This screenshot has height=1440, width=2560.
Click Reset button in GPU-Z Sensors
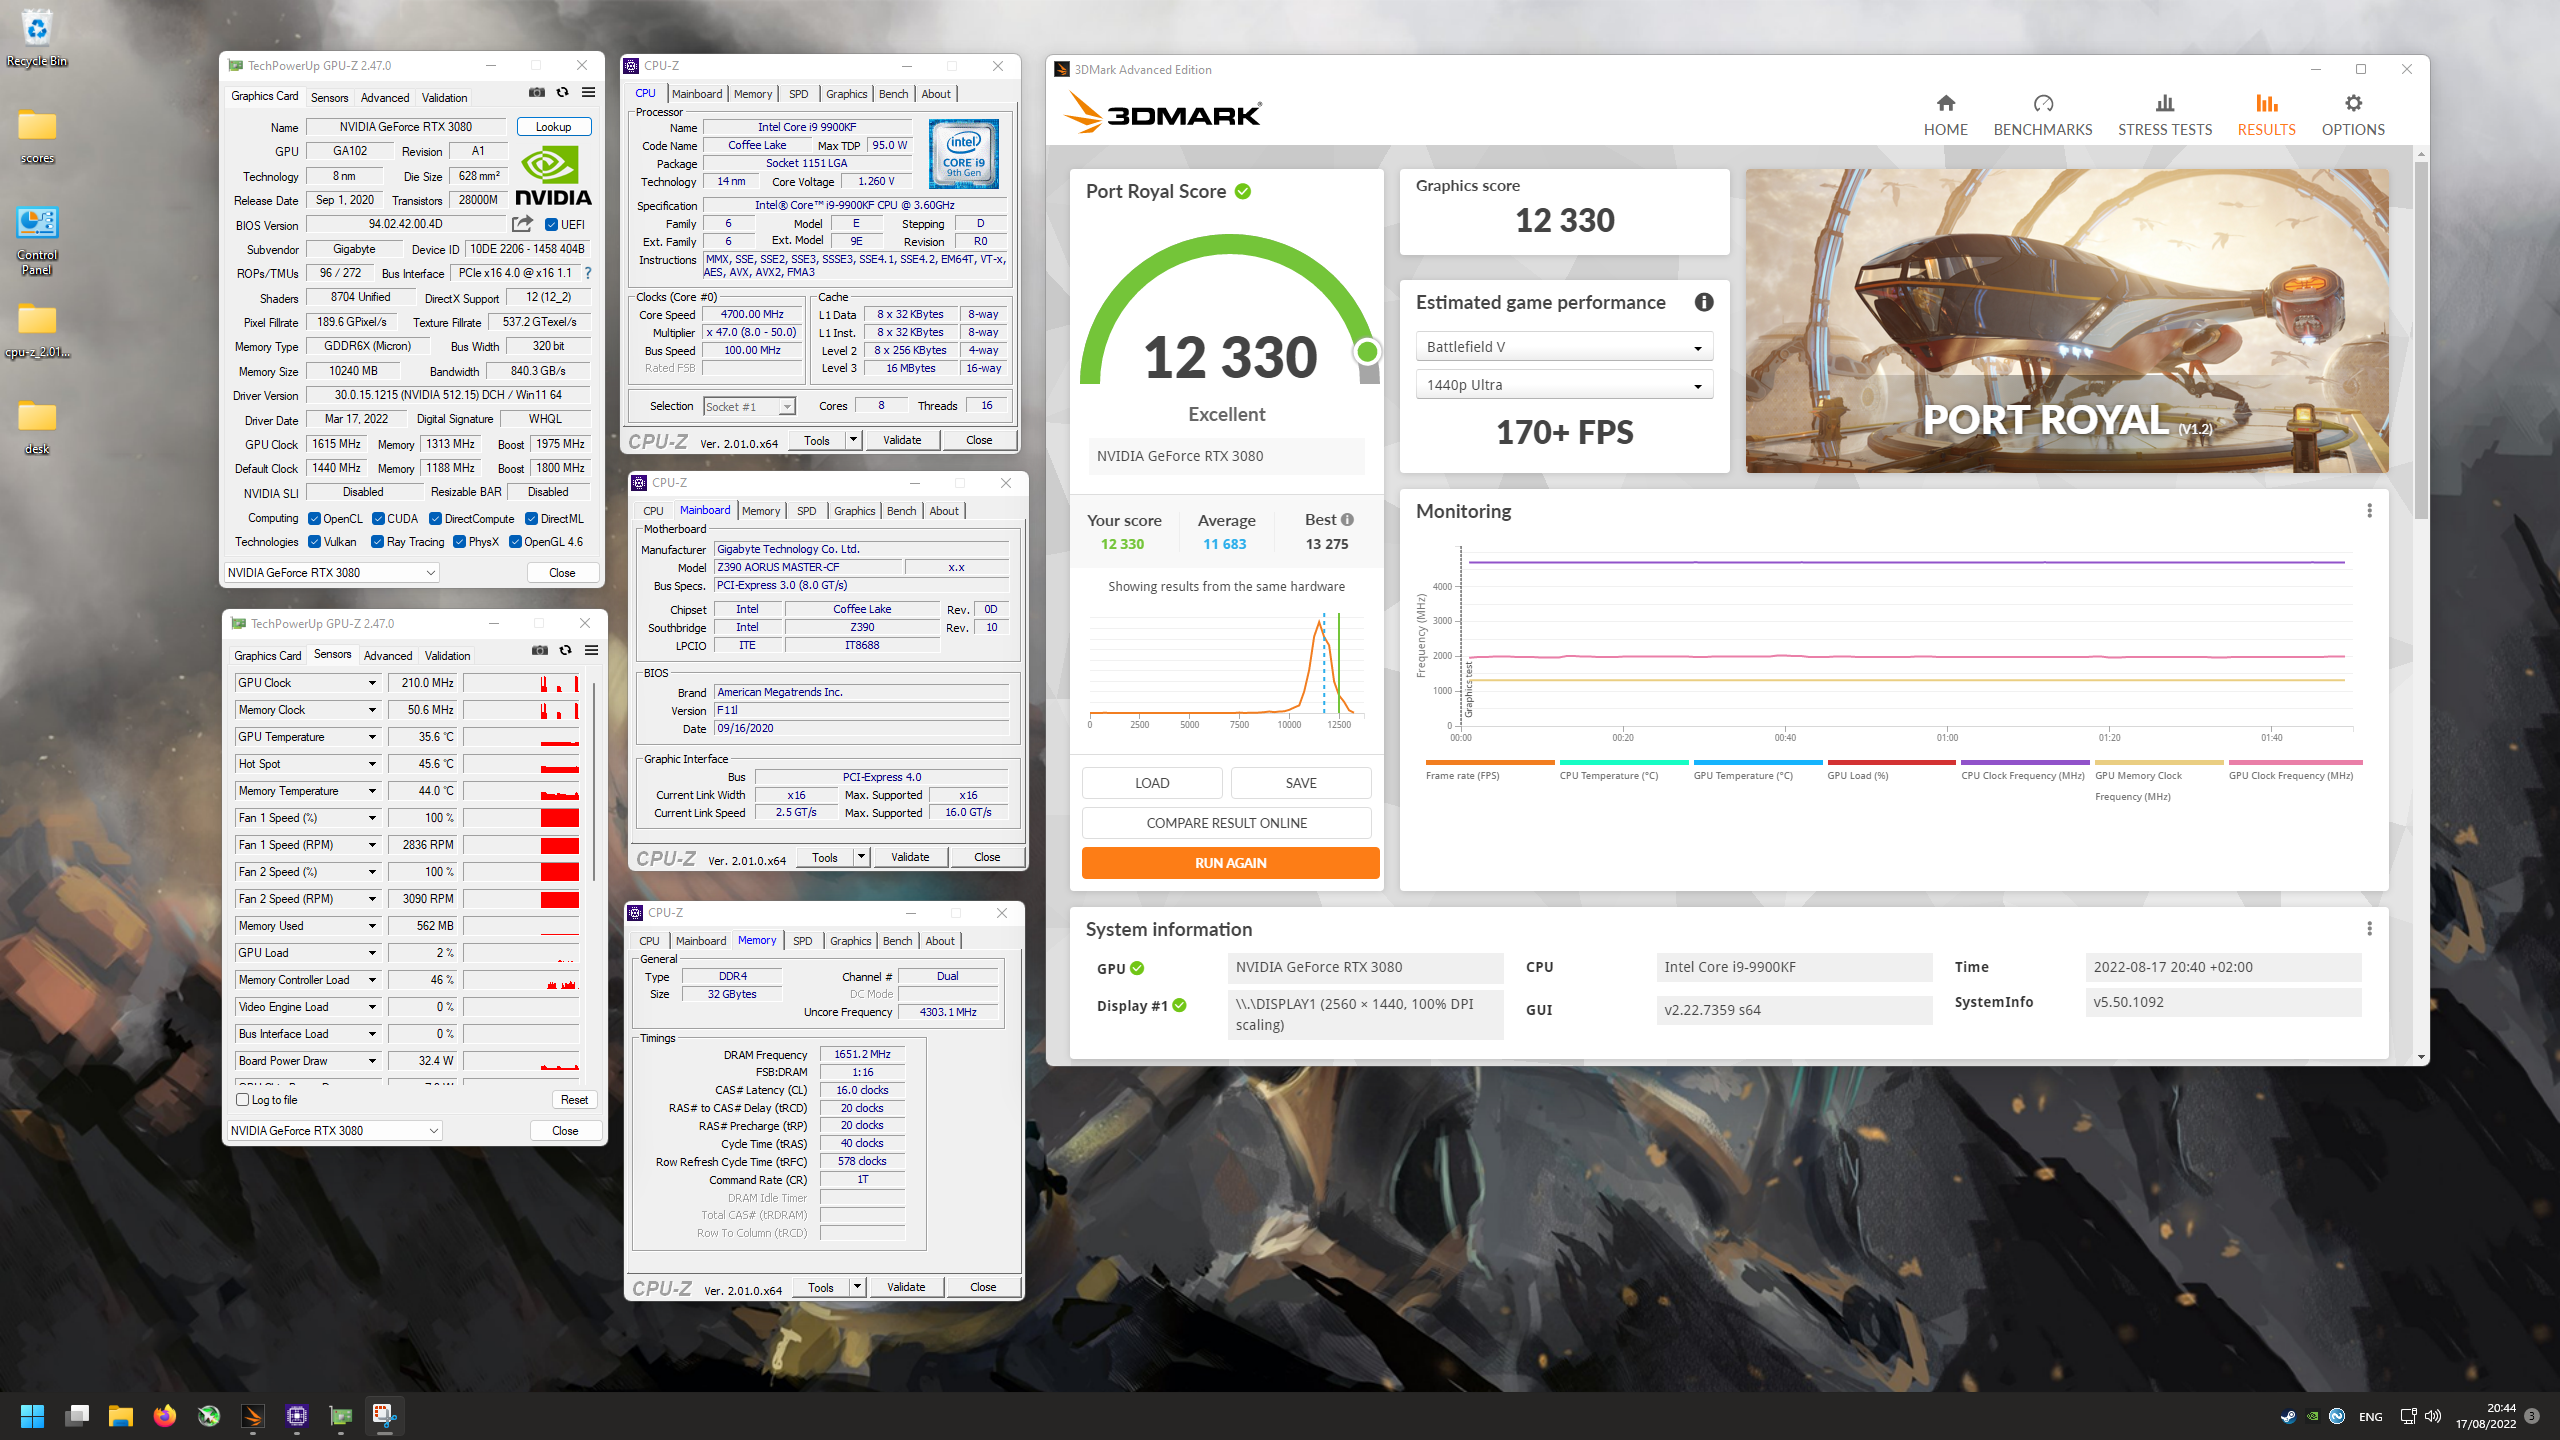click(x=574, y=1100)
